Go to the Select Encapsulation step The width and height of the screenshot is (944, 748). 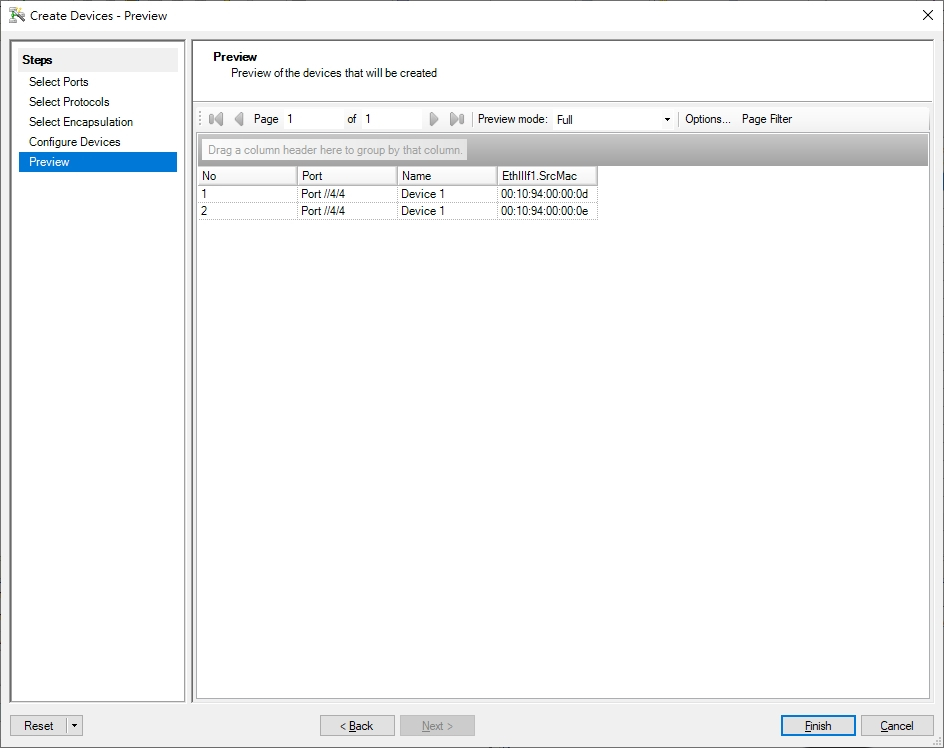tap(81, 122)
